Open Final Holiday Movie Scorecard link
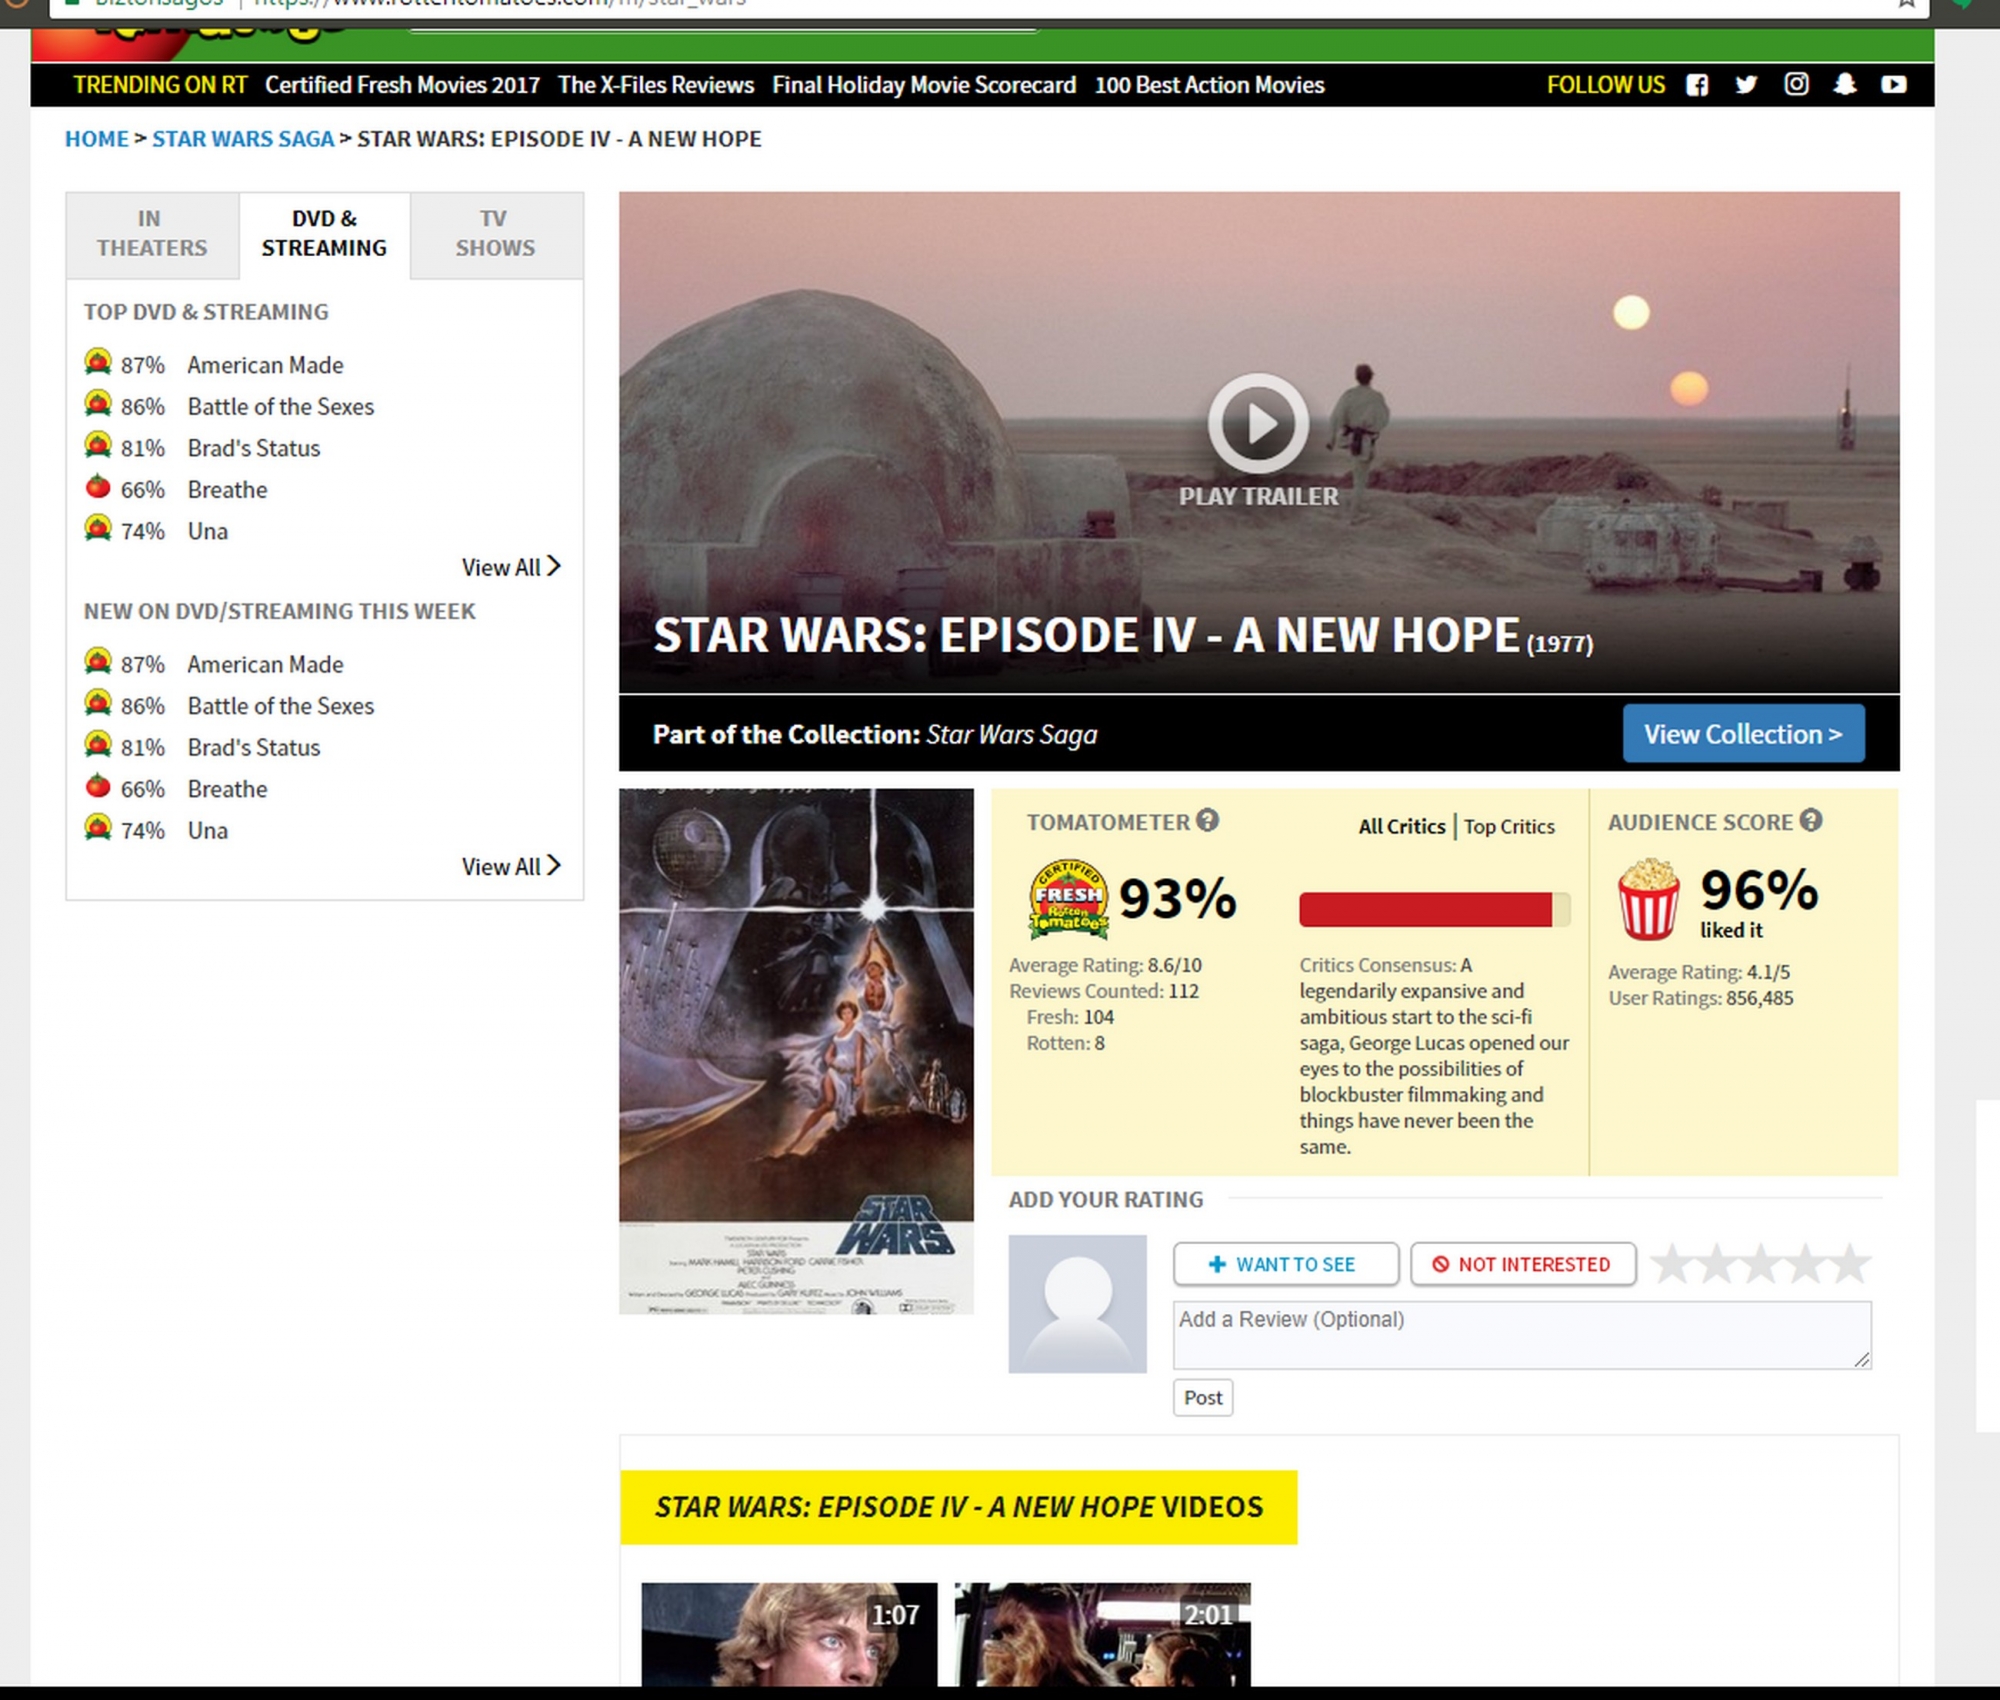The image size is (2000, 1700). pyautogui.click(x=924, y=85)
